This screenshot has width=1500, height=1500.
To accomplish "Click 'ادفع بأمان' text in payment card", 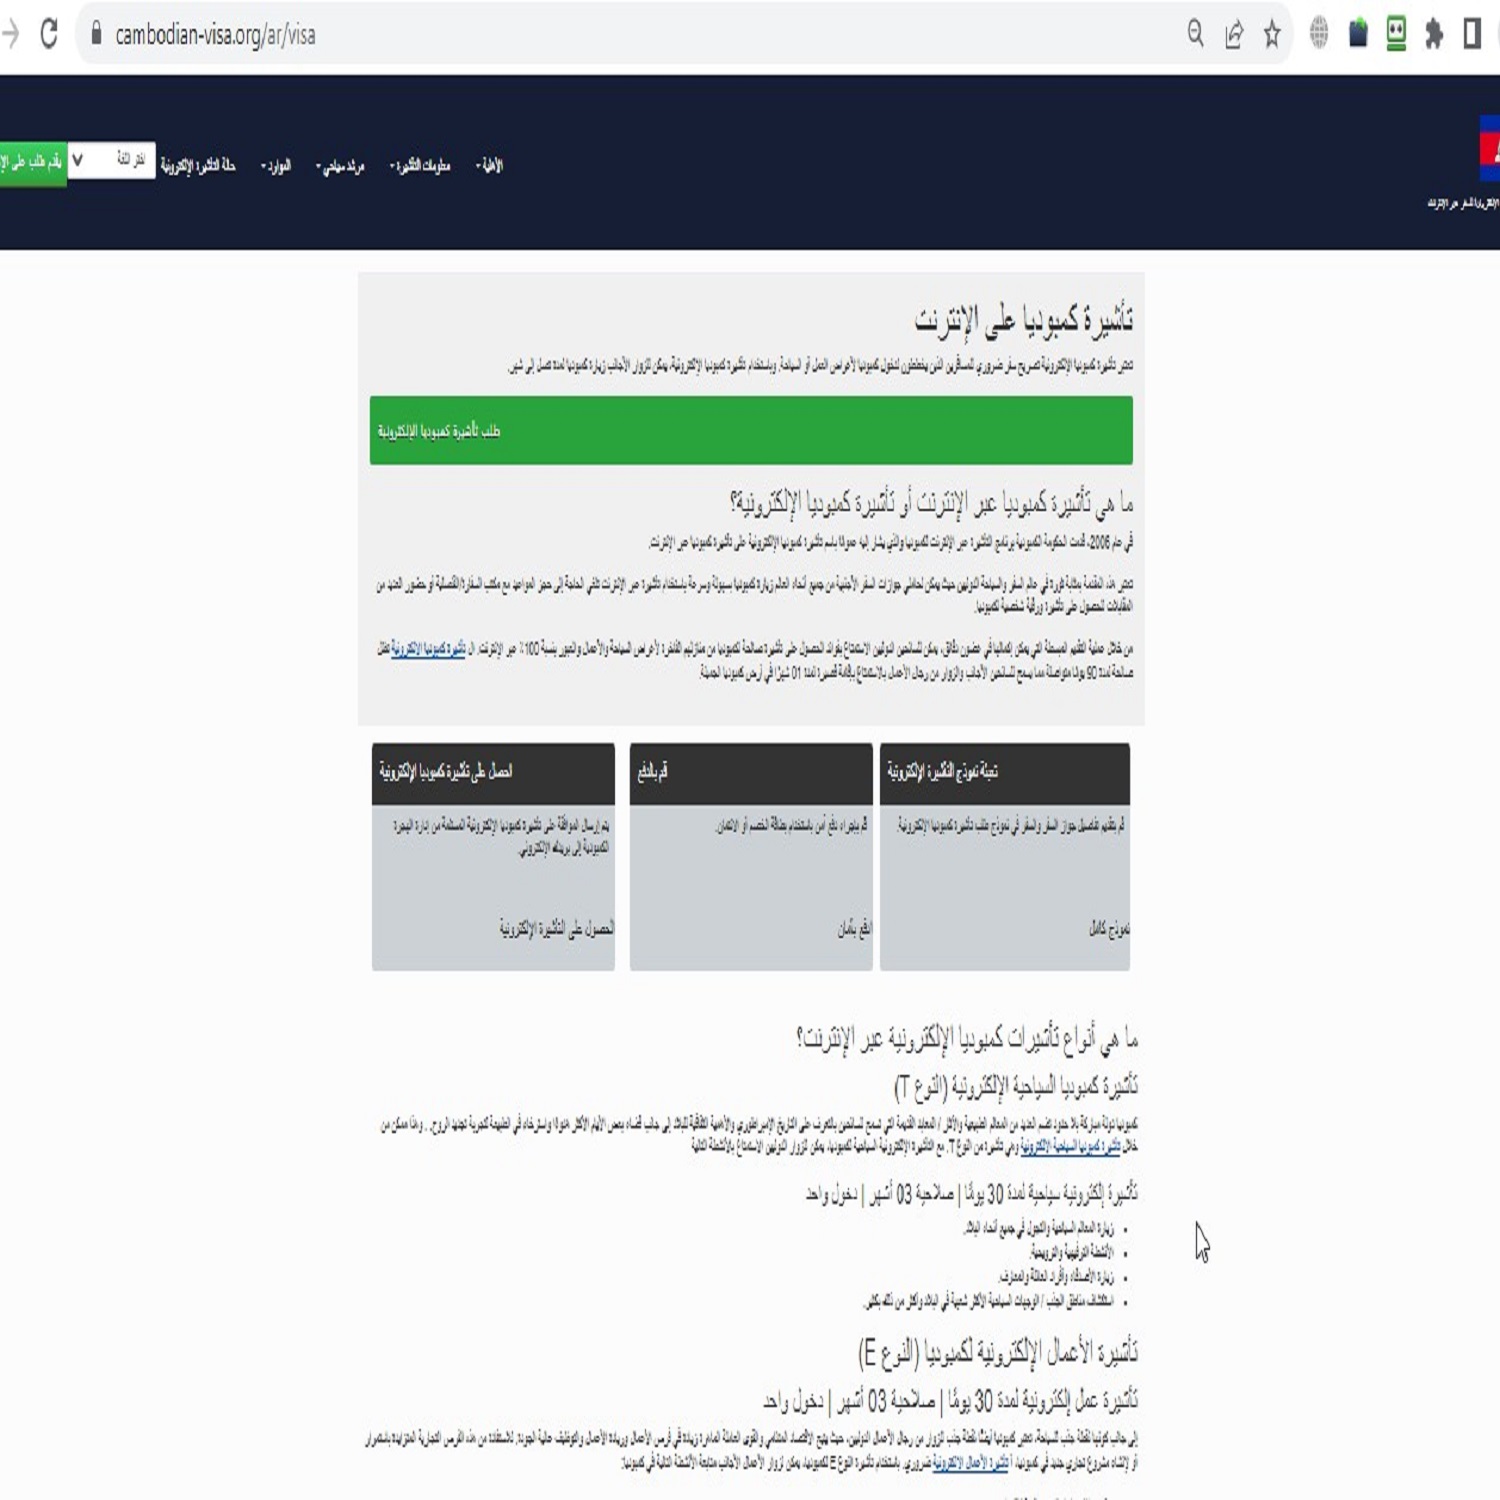I will tap(854, 929).
